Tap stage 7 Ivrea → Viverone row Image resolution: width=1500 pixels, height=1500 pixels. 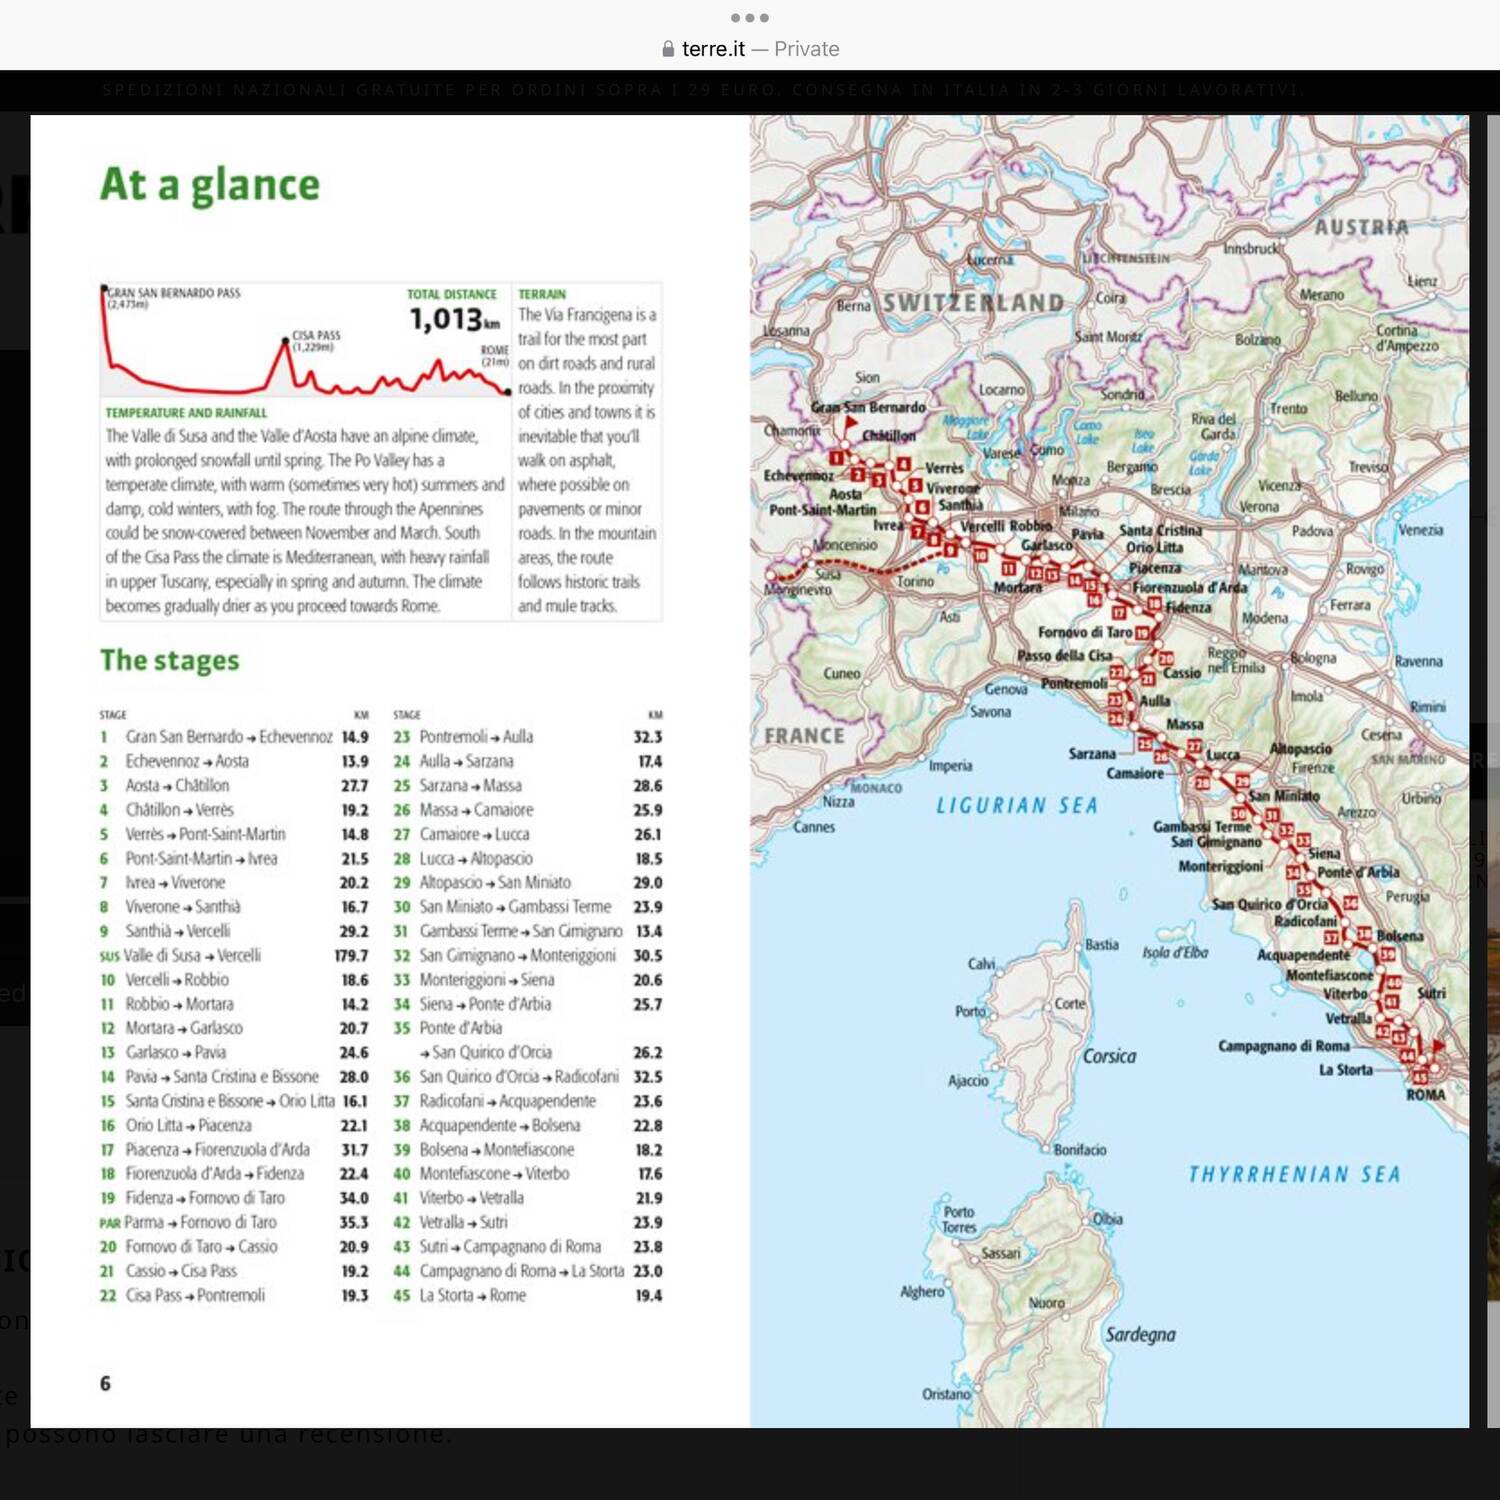(x=234, y=883)
